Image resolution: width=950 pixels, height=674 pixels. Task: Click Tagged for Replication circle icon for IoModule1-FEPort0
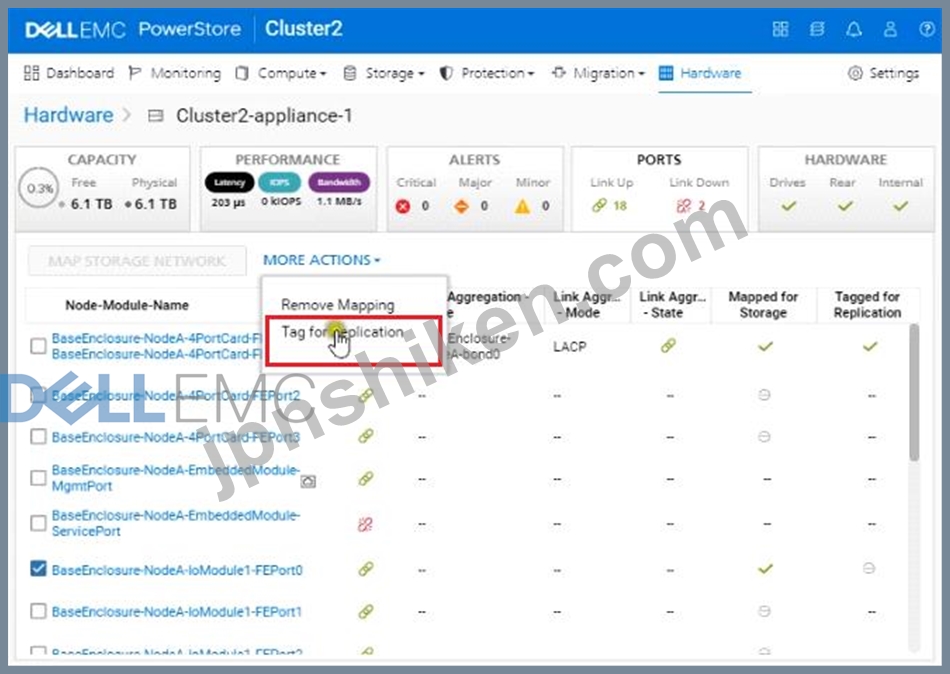[869, 569]
